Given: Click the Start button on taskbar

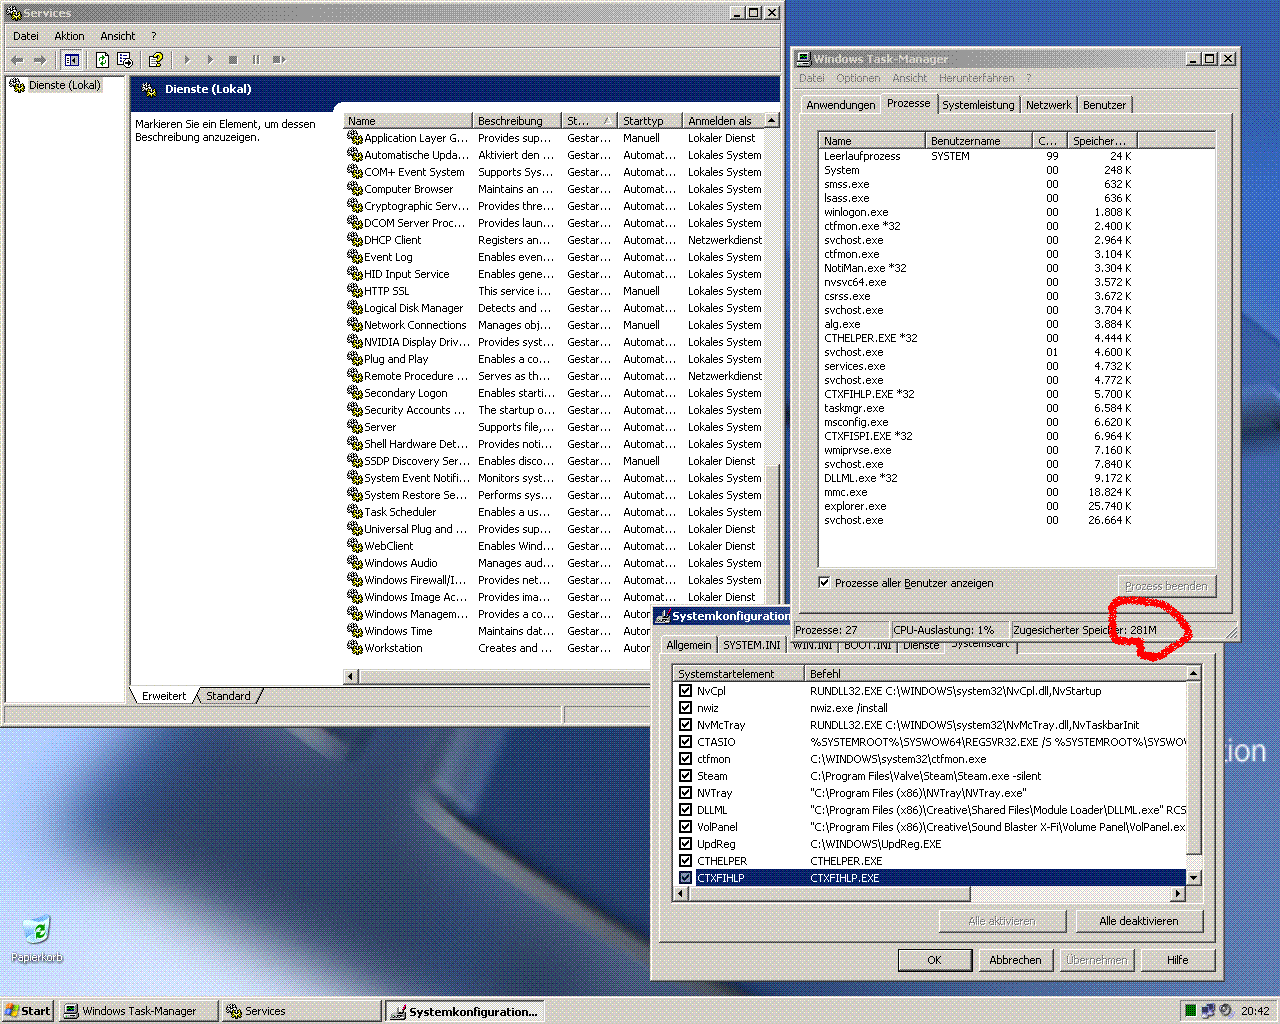Looking at the screenshot, I should click(28, 1011).
